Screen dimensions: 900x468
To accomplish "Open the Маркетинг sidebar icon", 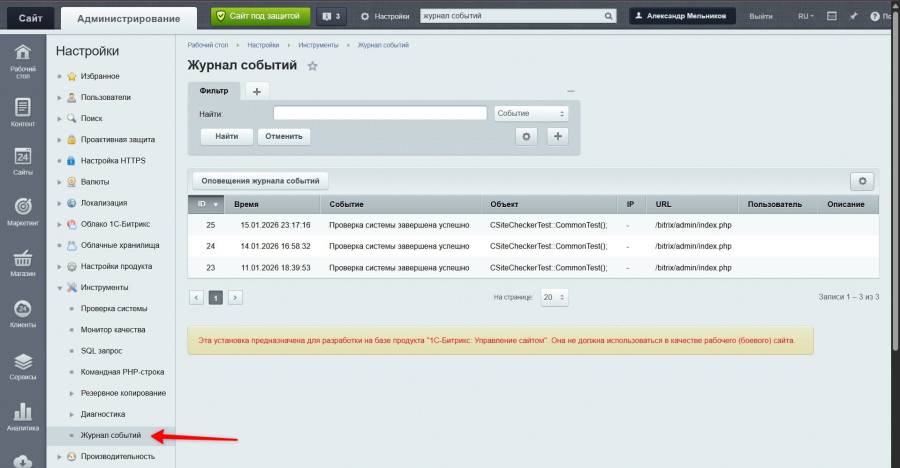I will click(x=22, y=211).
